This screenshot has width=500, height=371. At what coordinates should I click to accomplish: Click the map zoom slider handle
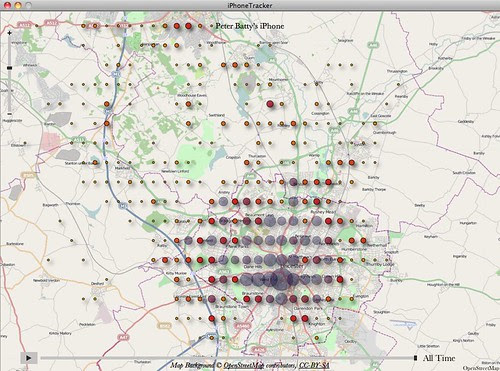[9, 68]
